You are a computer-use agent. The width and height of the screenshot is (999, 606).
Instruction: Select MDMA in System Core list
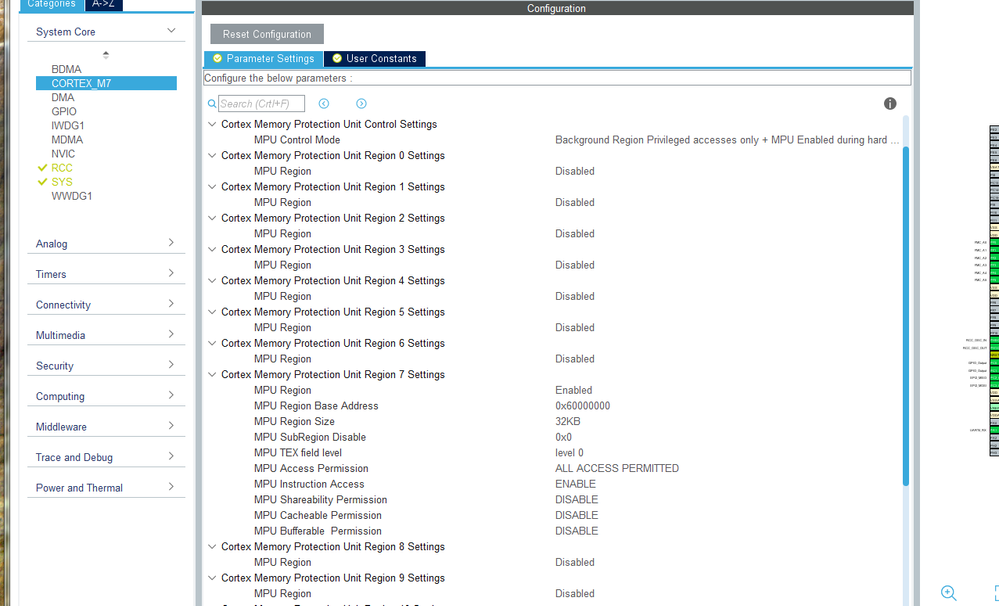tap(67, 140)
